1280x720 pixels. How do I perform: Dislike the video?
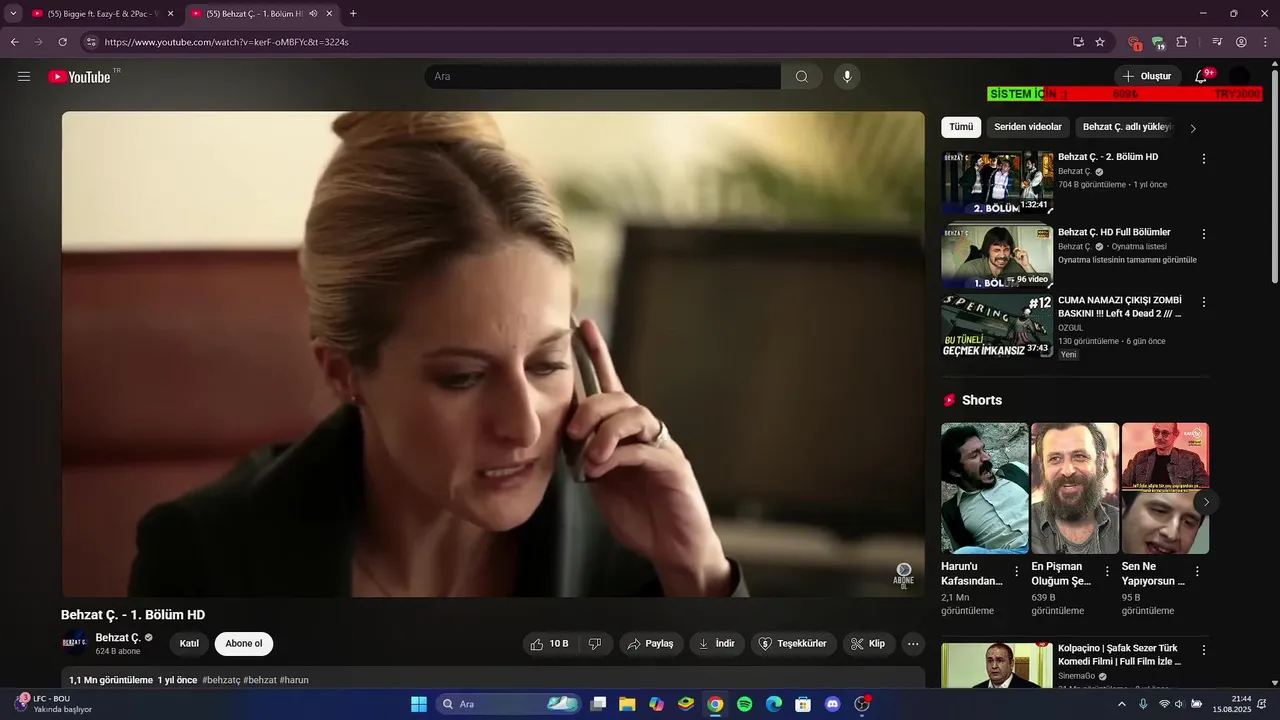coord(595,644)
